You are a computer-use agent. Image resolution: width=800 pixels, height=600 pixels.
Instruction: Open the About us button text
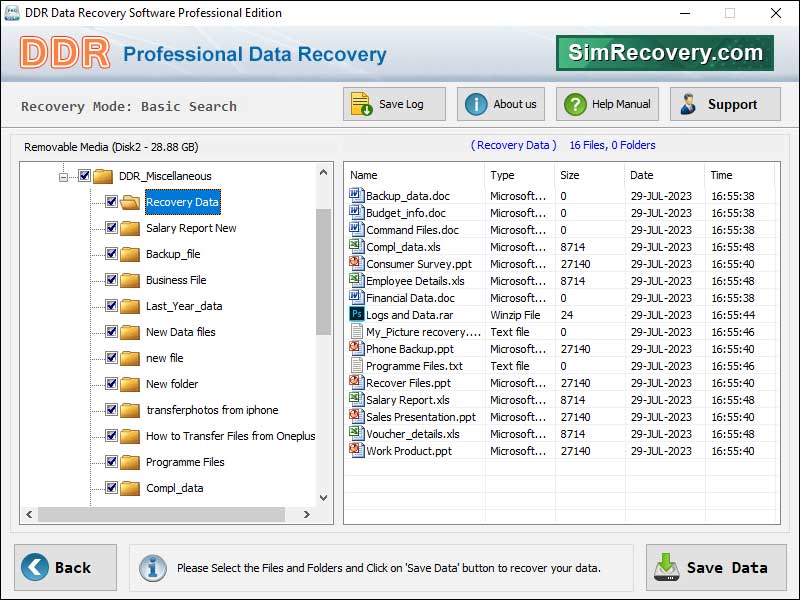515,104
